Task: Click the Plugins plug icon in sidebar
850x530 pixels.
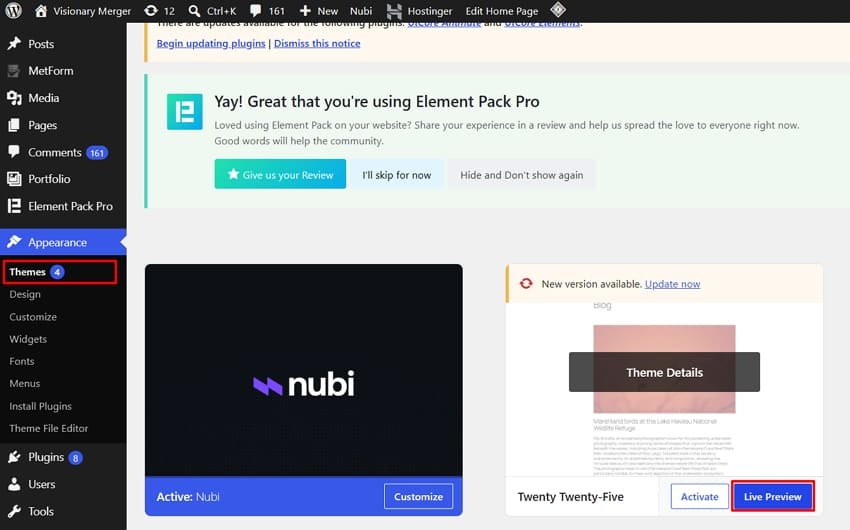Action: coord(14,457)
